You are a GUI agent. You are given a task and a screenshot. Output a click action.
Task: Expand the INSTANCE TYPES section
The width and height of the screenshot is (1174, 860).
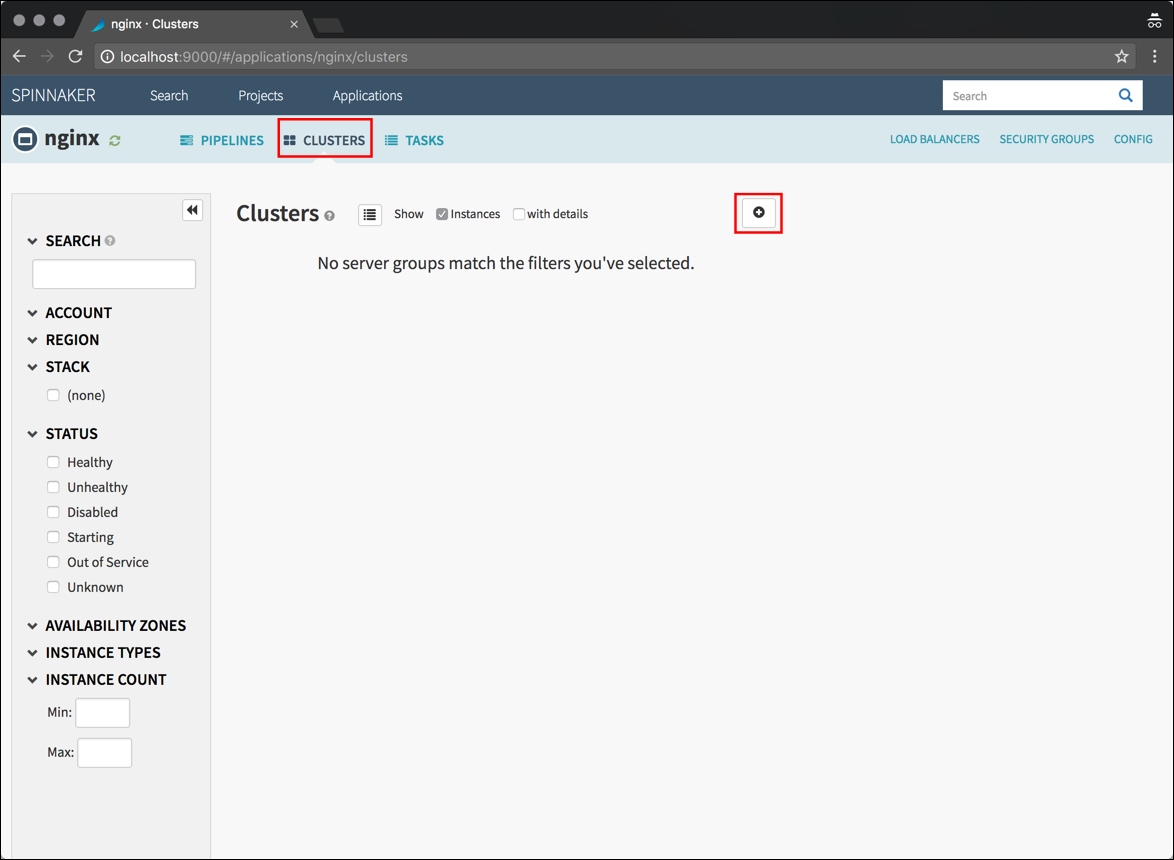pos(32,652)
